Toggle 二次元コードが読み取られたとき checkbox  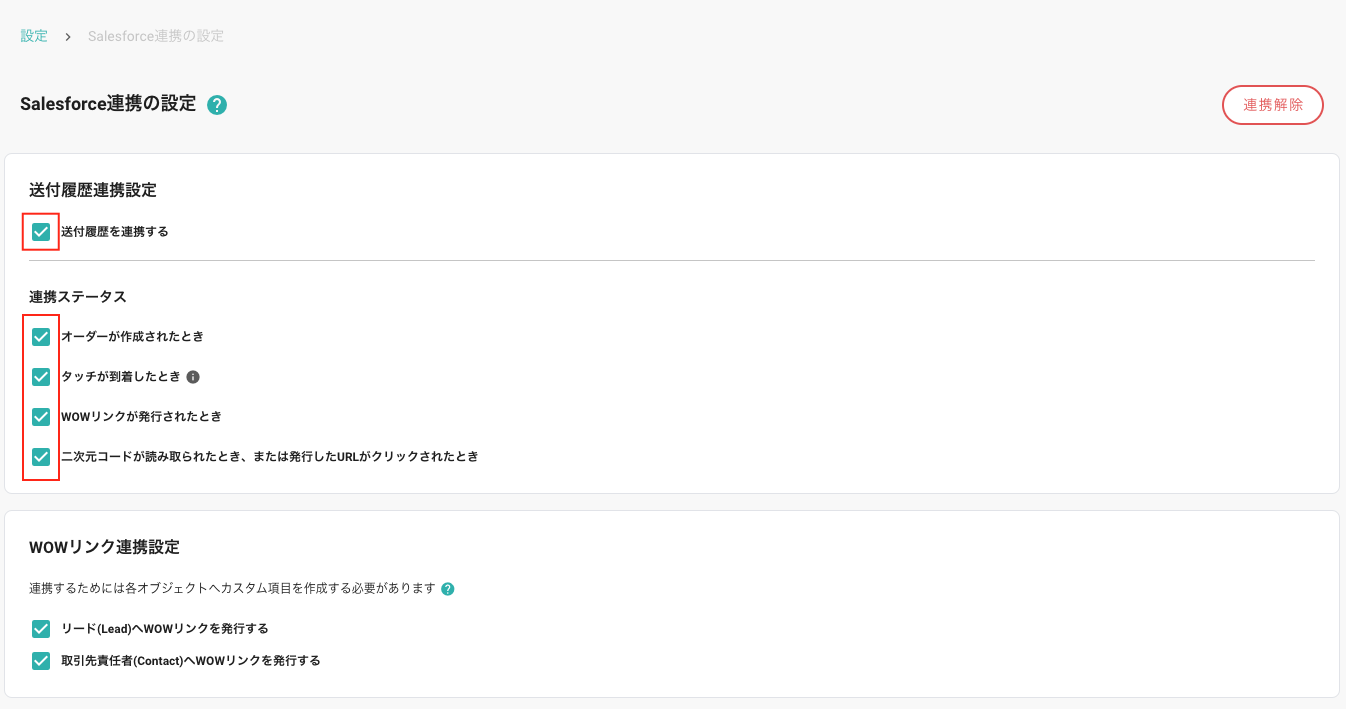click(41, 457)
